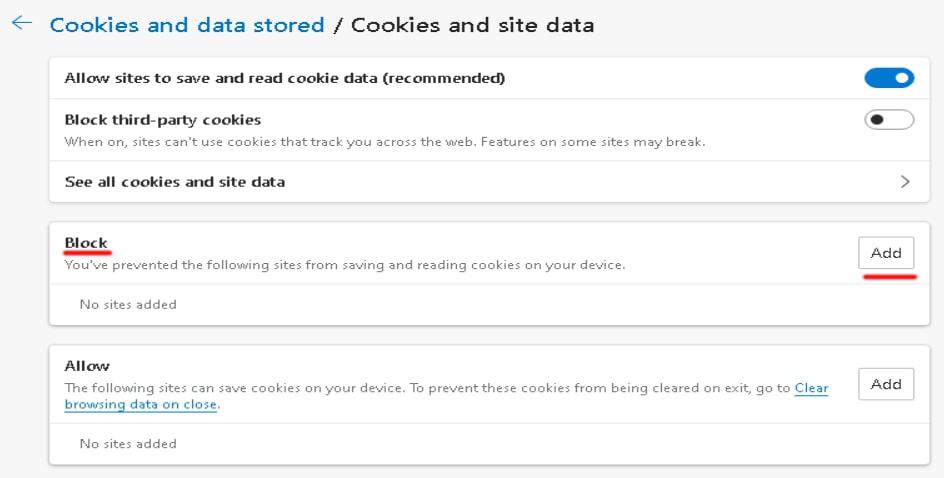Click the Cookies and site data page title
The image size is (944, 478).
[473, 25]
